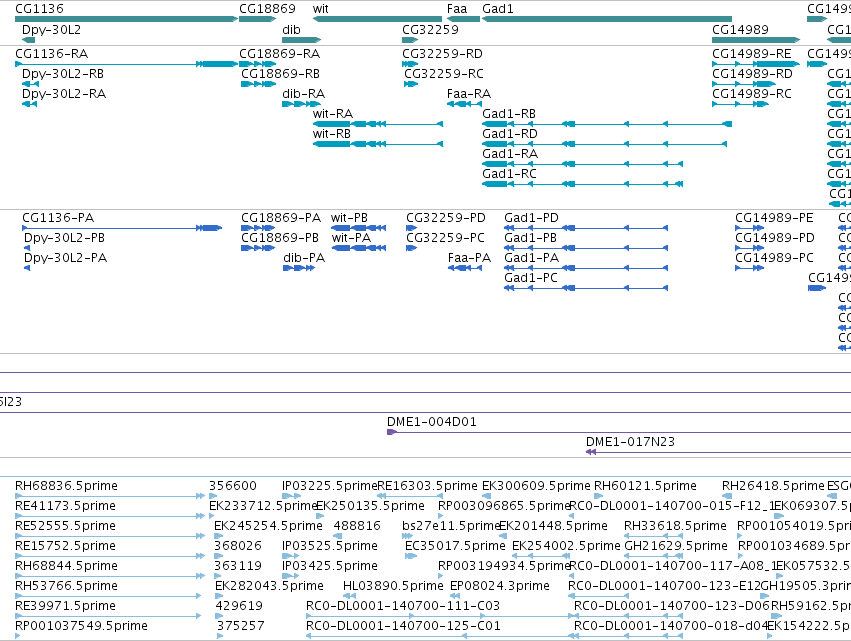The width and height of the screenshot is (851, 641).
Task: Click the CG18869-RB transcript label
Action: point(280,74)
